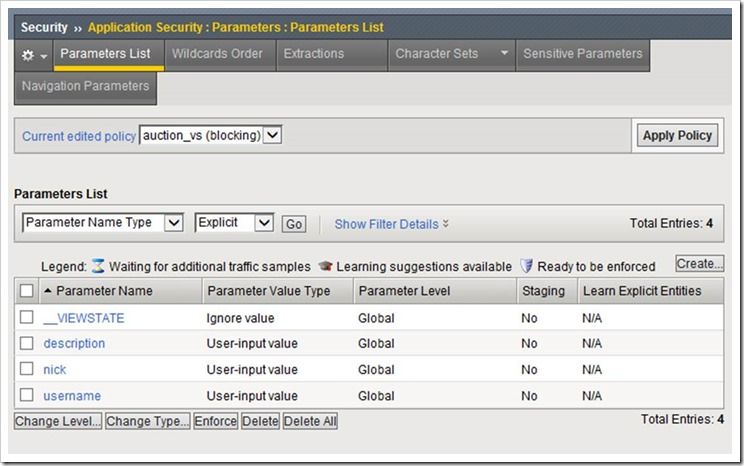Viewport: 744px width, 466px height.
Task: Select the description row checkbox
Action: pos(26,344)
